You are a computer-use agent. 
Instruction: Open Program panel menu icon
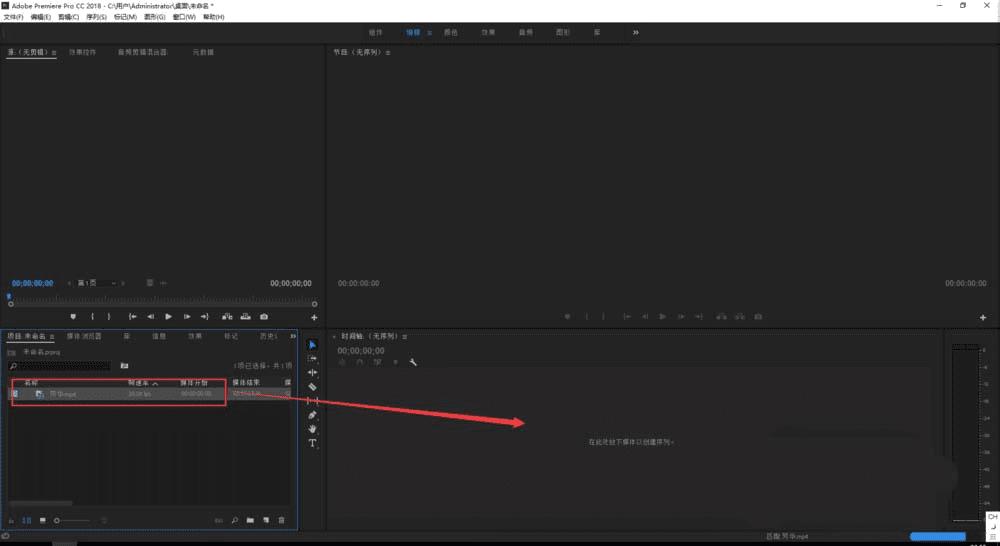pos(388,52)
